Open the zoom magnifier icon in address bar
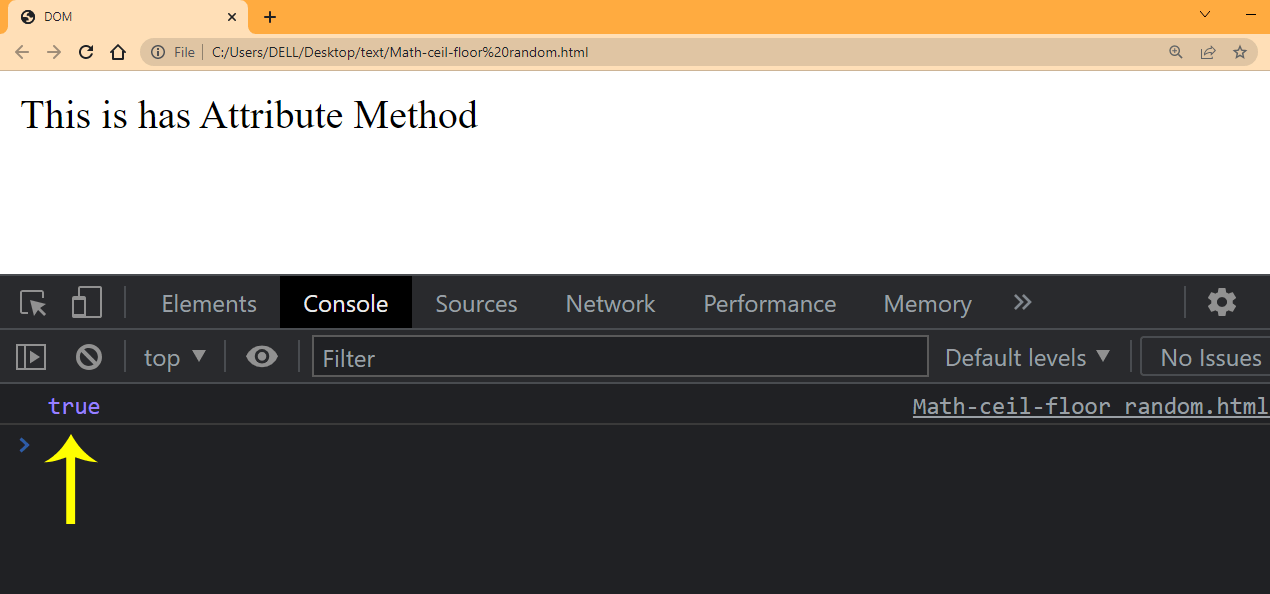Screen dimensions: 1270x594 (1176, 52)
